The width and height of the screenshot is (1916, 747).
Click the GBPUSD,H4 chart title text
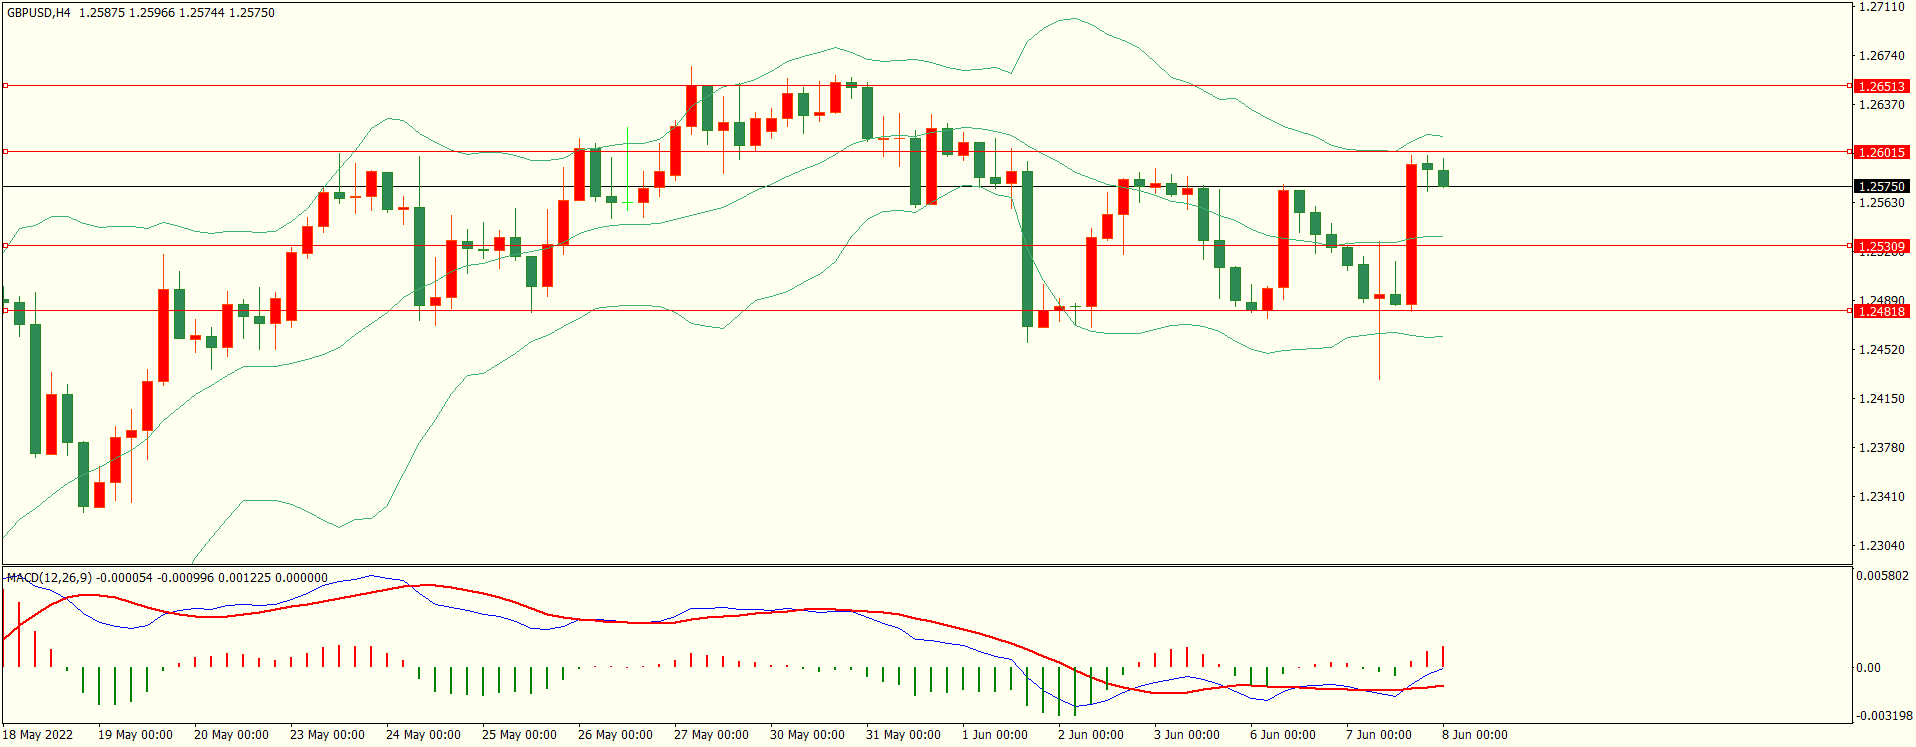click(x=39, y=13)
